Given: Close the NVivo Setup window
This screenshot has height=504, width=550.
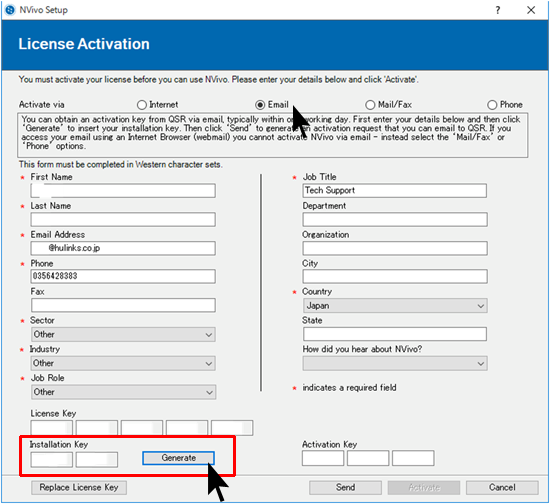Looking at the screenshot, I should pos(531,10).
